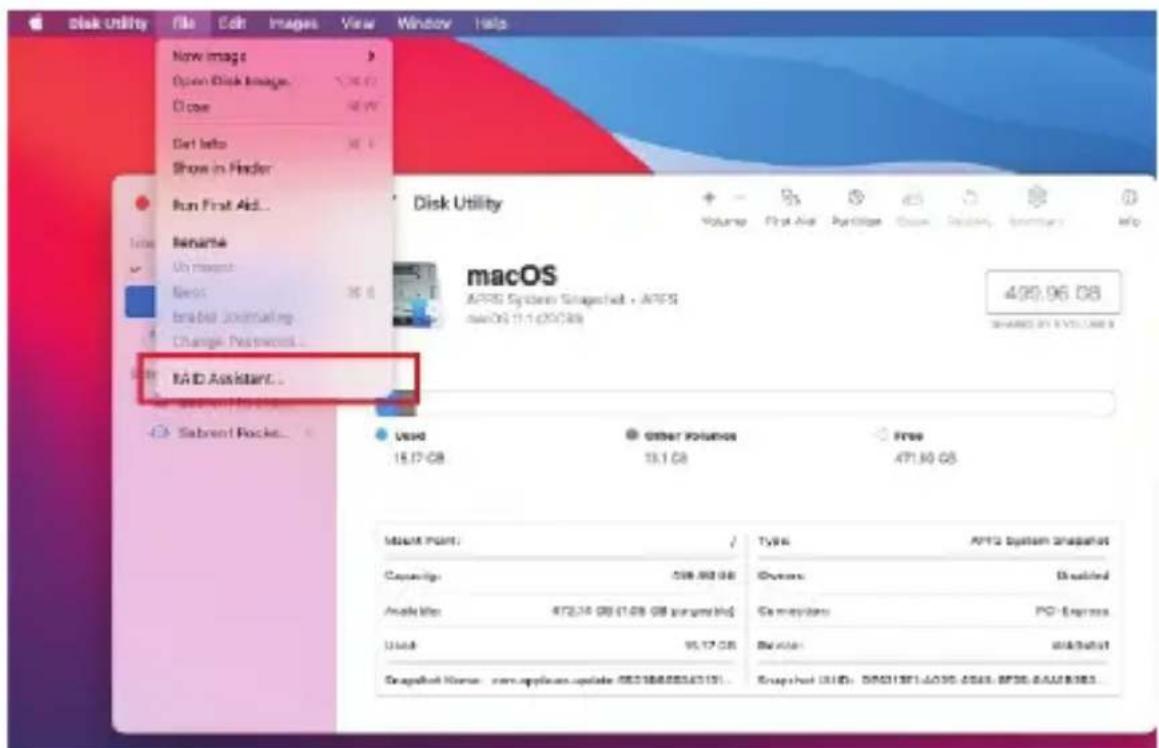Choose Enable Journaling menu item
This screenshot has width=1159, height=748.
click(x=273, y=317)
